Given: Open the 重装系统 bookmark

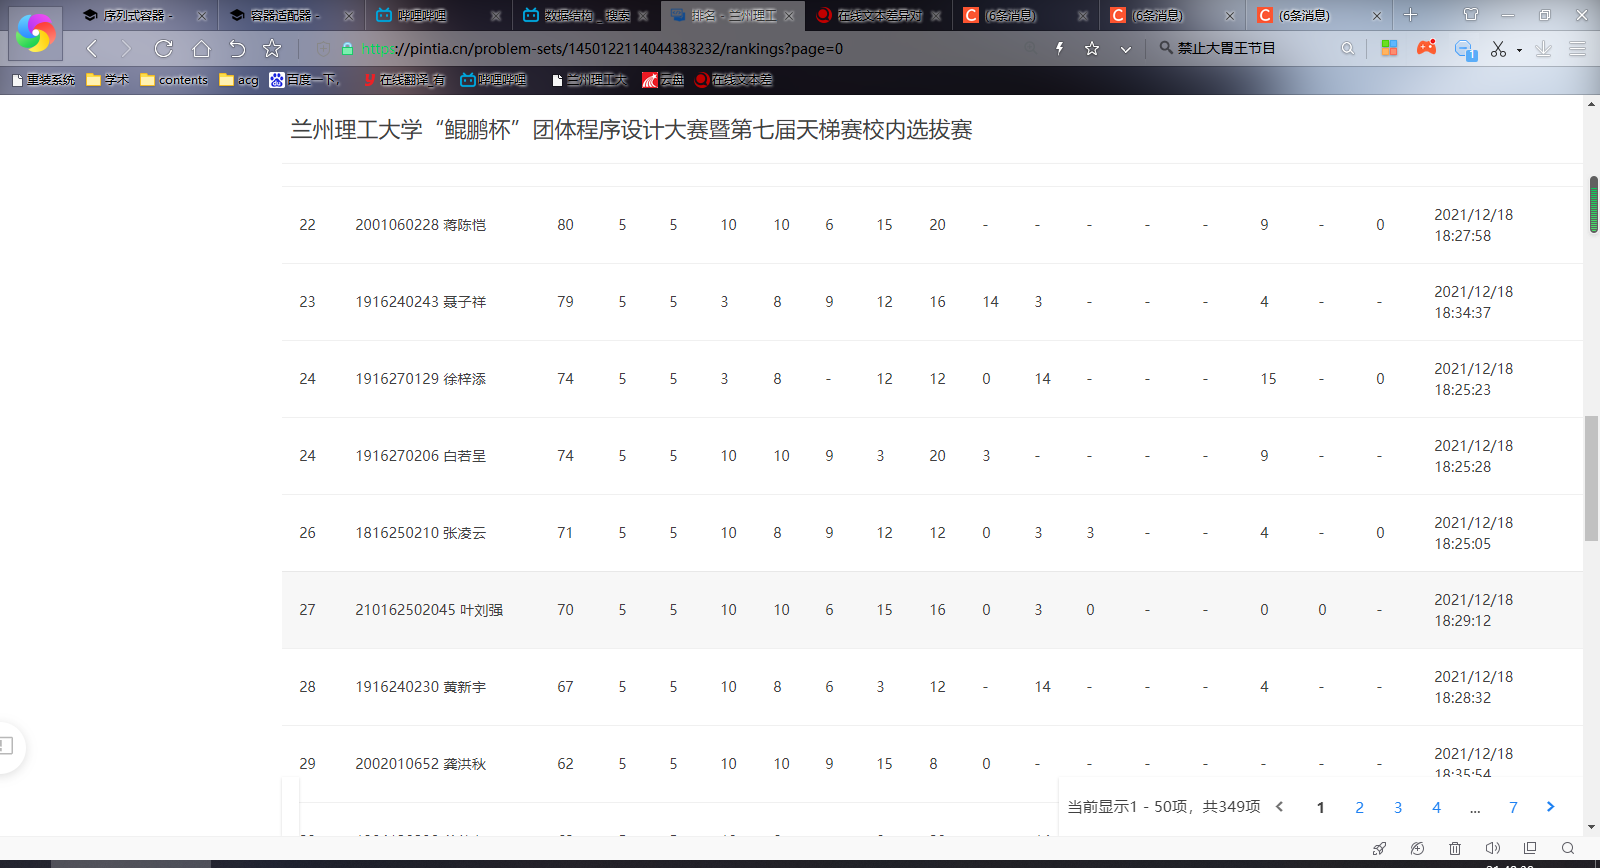Looking at the screenshot, I should click(x=43, y=80).
